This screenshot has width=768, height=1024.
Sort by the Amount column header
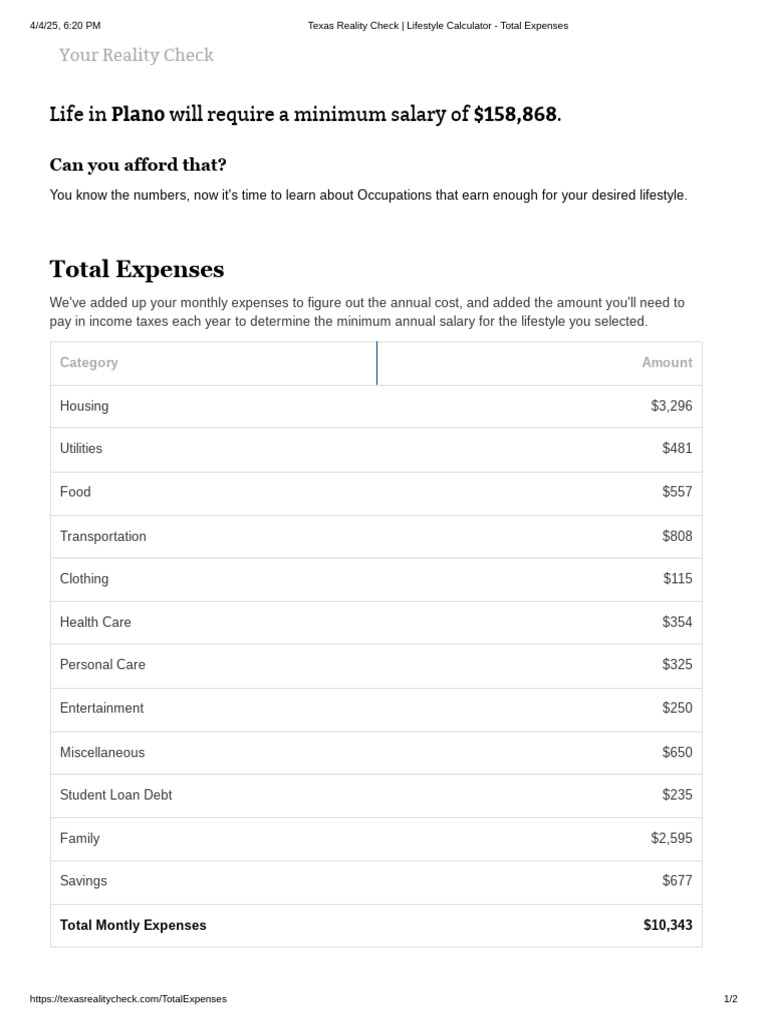(666, 363)
